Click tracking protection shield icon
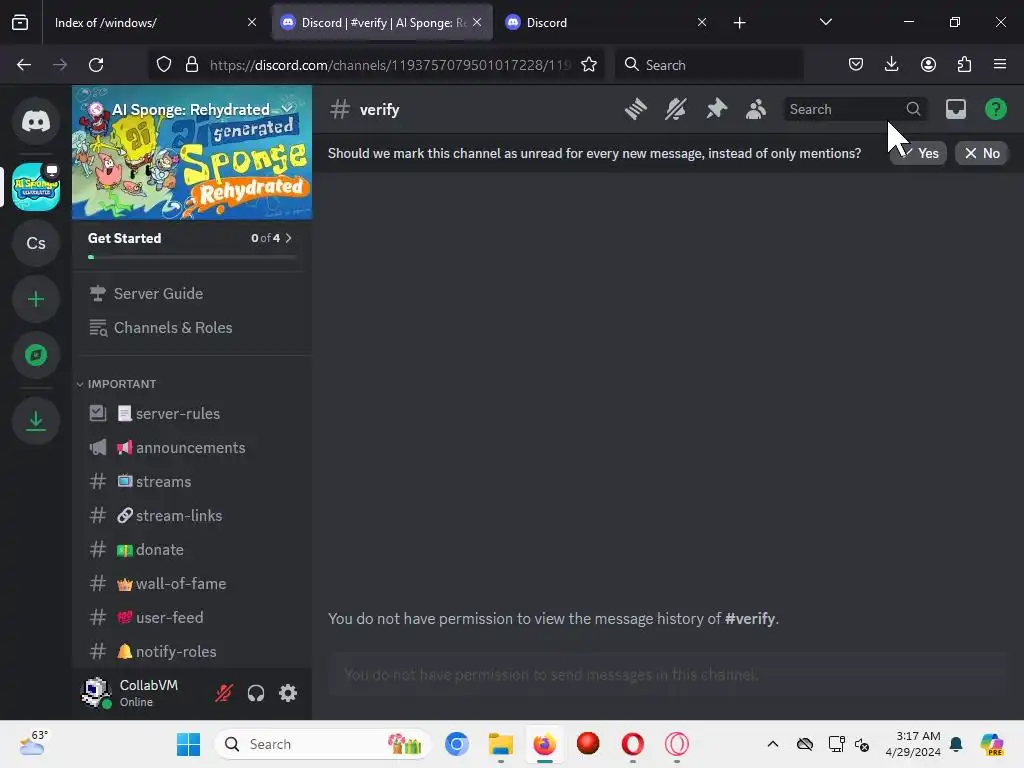 point(164,65)
